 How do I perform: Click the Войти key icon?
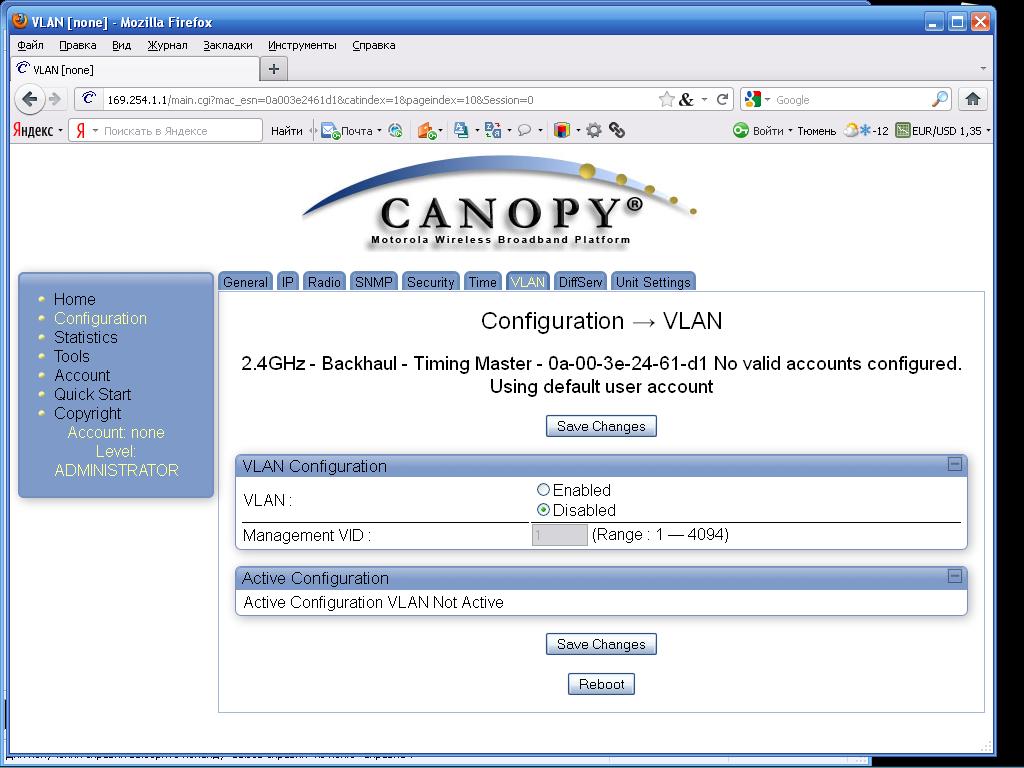(x=741, y=131)
